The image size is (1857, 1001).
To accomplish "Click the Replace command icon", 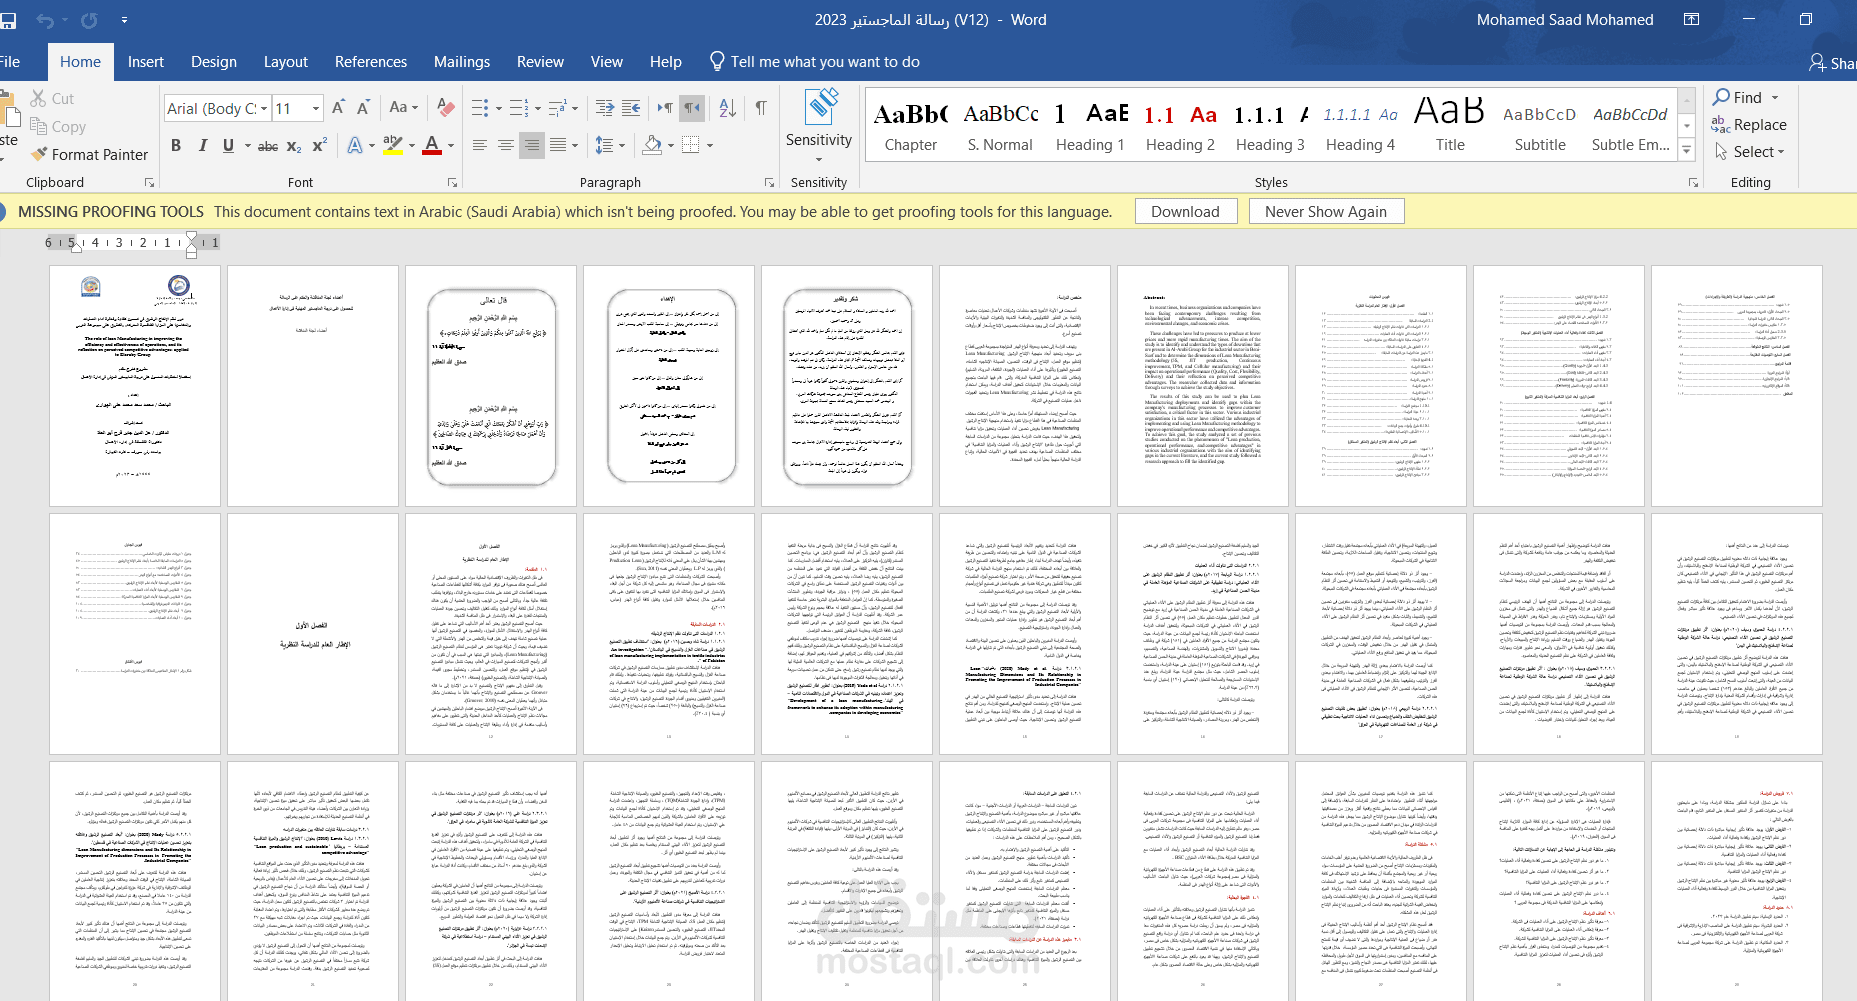I will (1720, 124).
